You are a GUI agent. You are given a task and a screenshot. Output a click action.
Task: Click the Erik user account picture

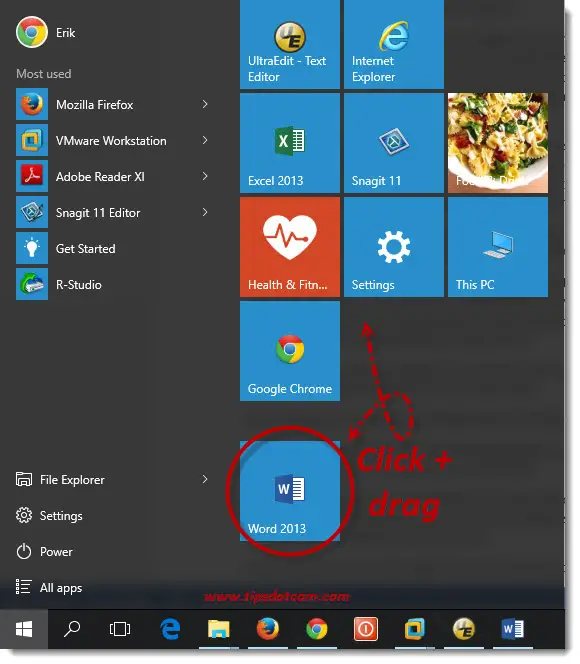[x=32, y=32]
